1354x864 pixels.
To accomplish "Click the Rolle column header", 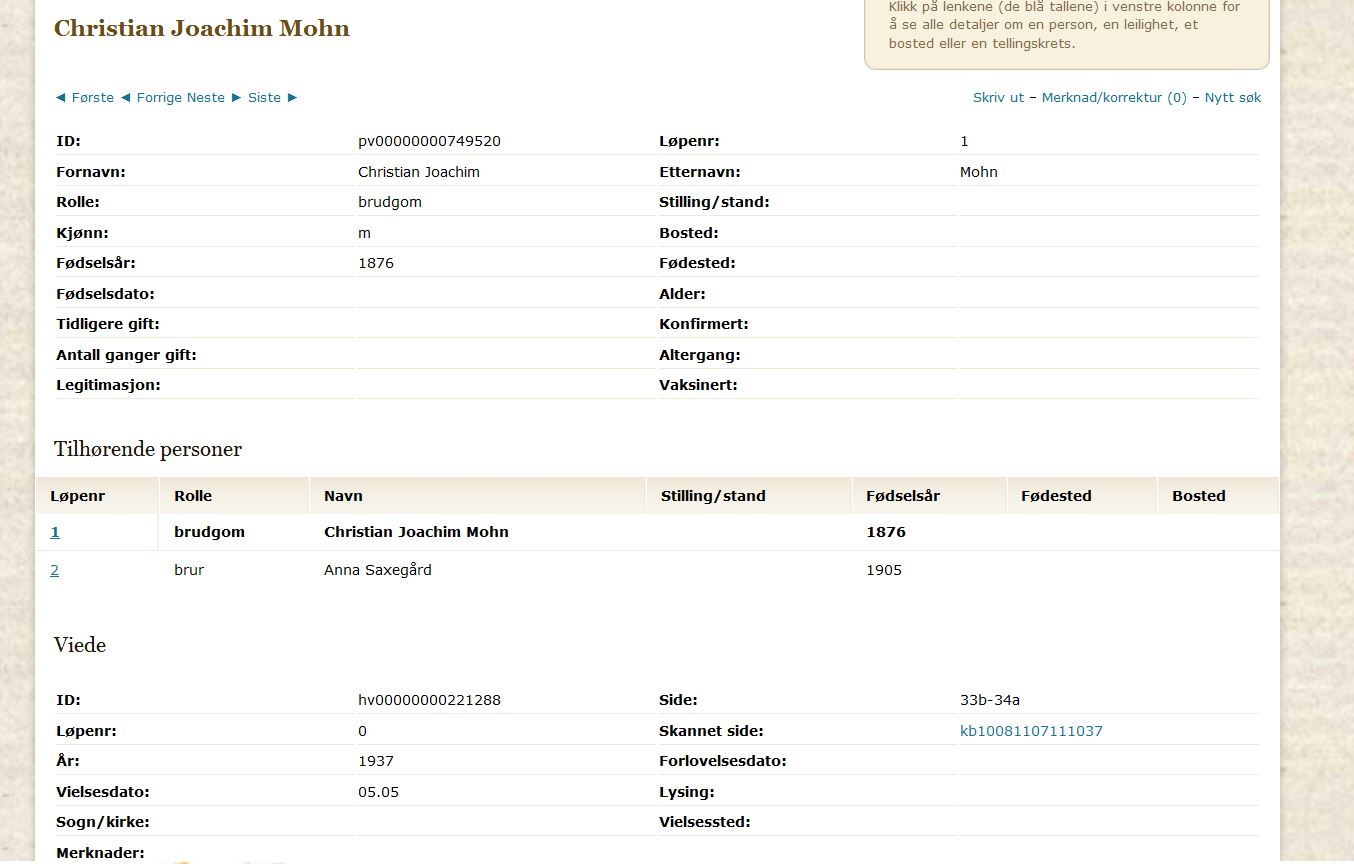I will pyautogui.click(x=193, y=496).
